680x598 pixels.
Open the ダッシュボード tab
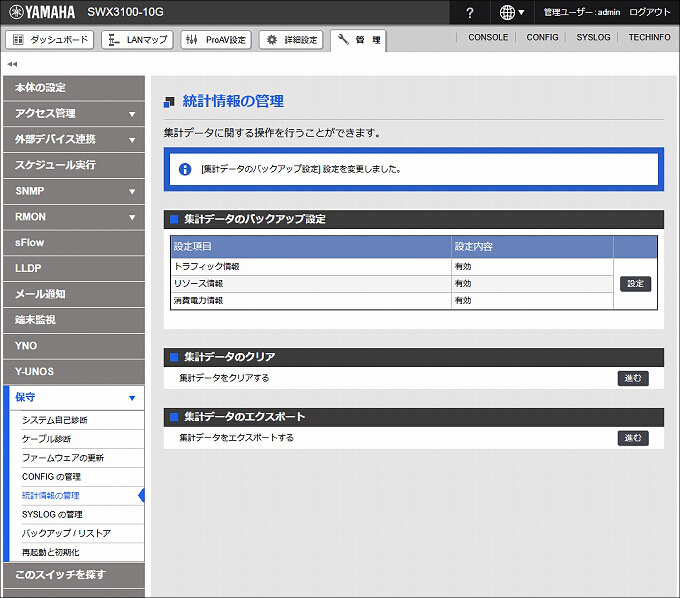tap(49, 40)
